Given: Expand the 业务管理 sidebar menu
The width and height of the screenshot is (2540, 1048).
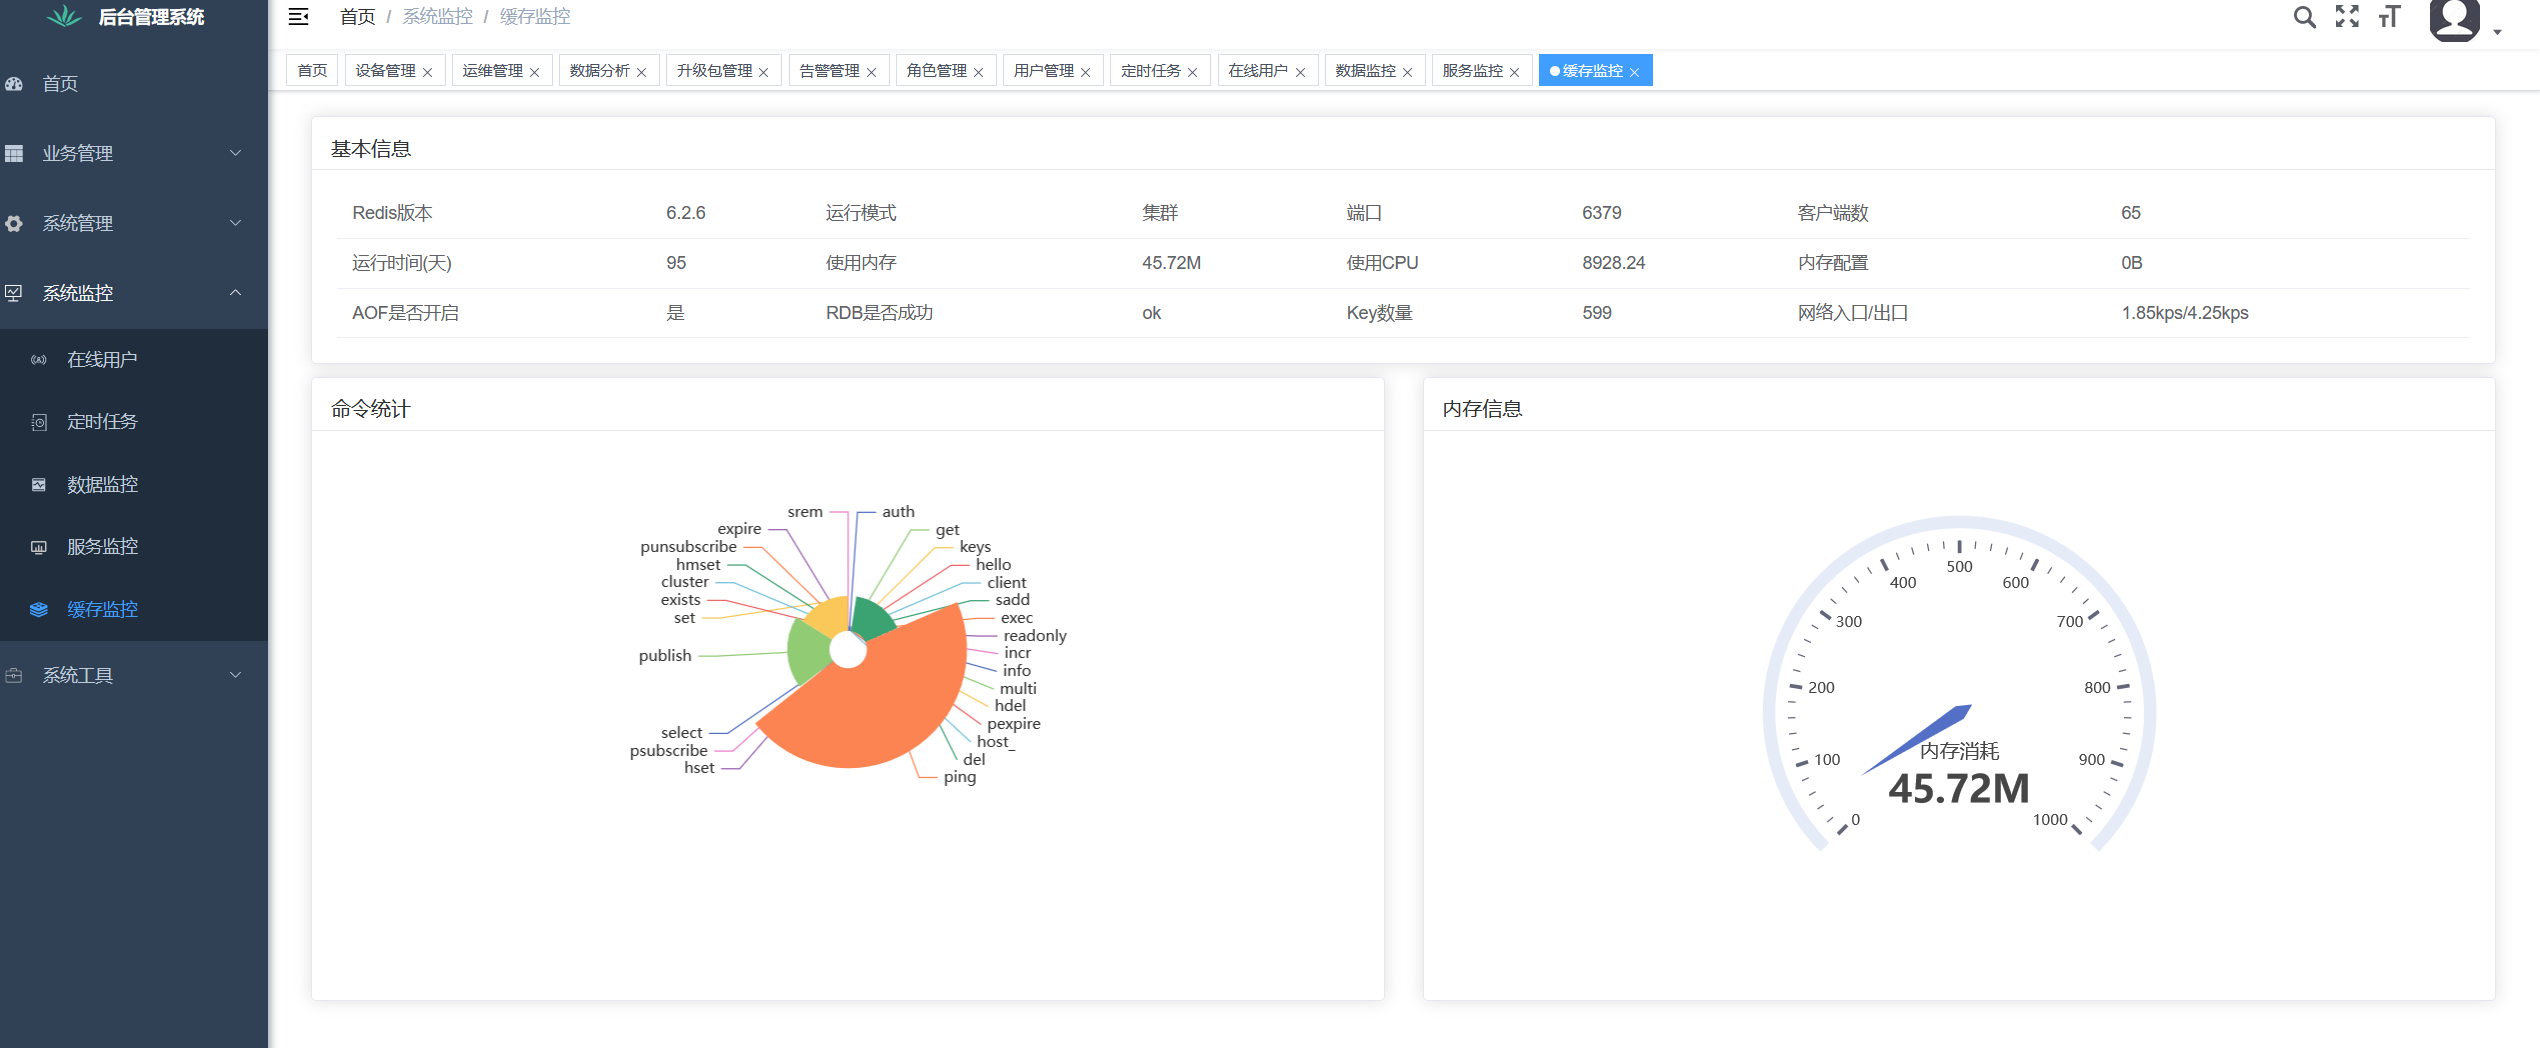Looking at the screenshot, I should [x=134, y=153].
